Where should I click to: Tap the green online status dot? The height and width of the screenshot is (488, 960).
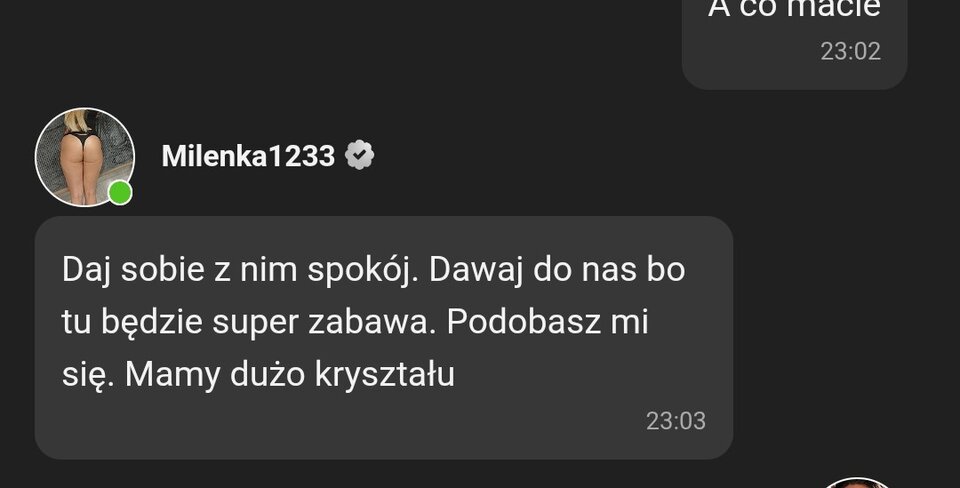click(x=120, y=193)
